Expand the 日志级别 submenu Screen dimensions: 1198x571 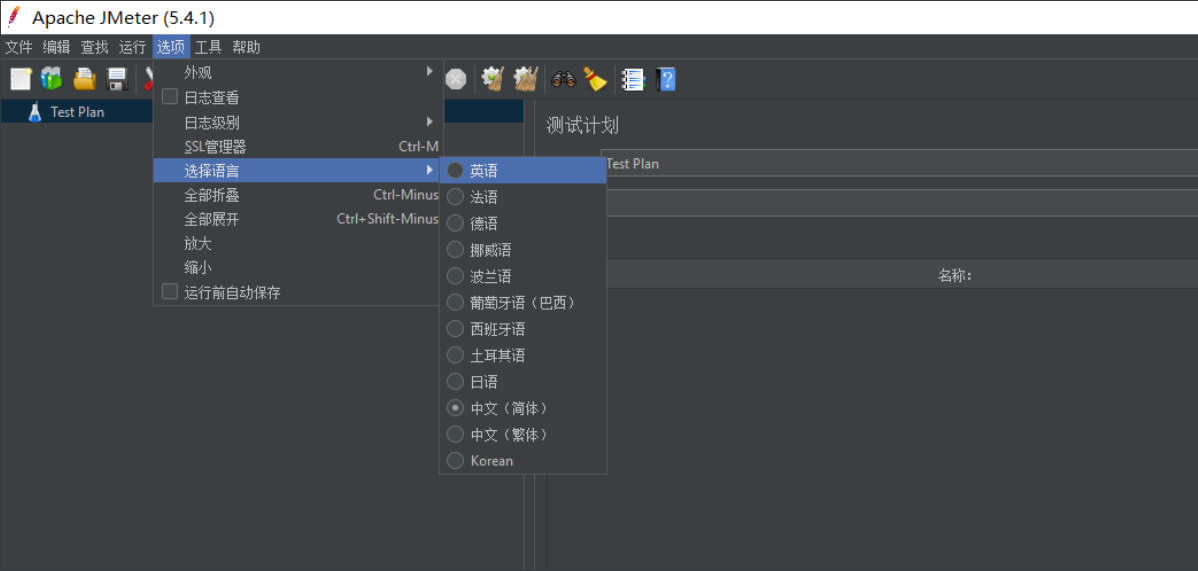pos(298,122)
